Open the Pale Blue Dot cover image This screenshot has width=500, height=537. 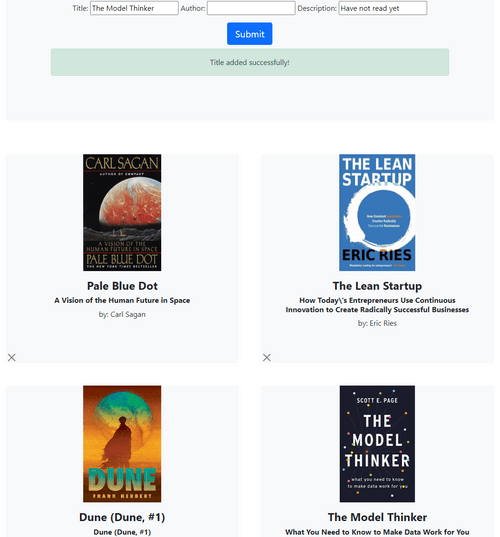click(x=122, y=213)
